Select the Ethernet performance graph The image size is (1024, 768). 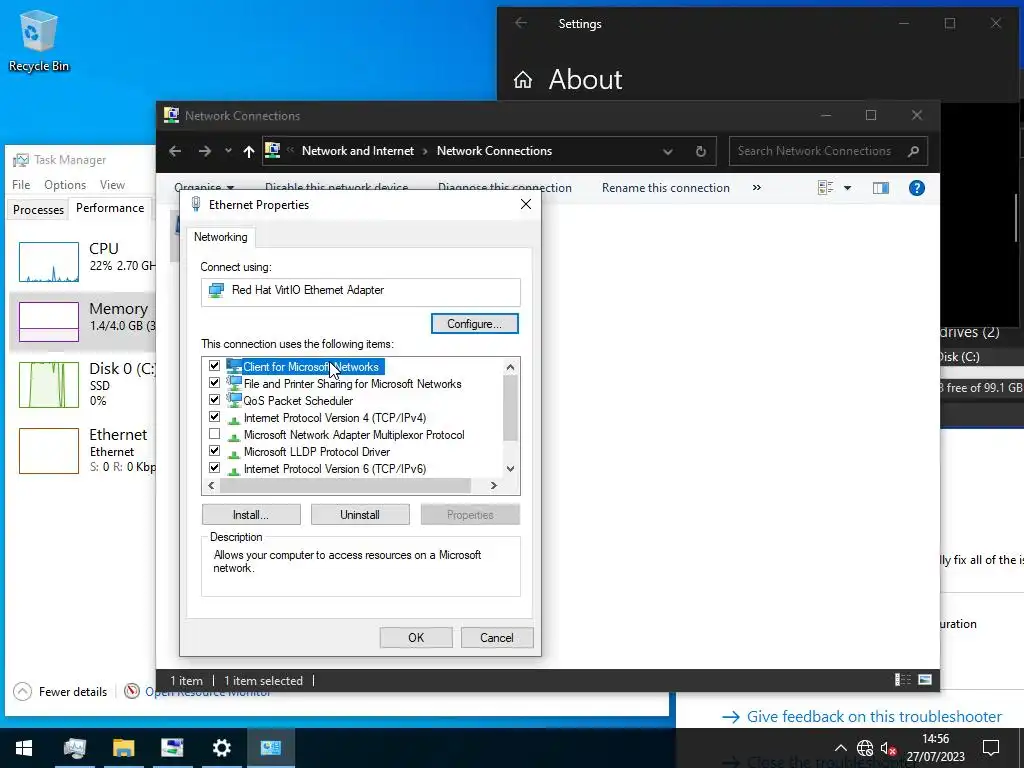tap(49, 451)
